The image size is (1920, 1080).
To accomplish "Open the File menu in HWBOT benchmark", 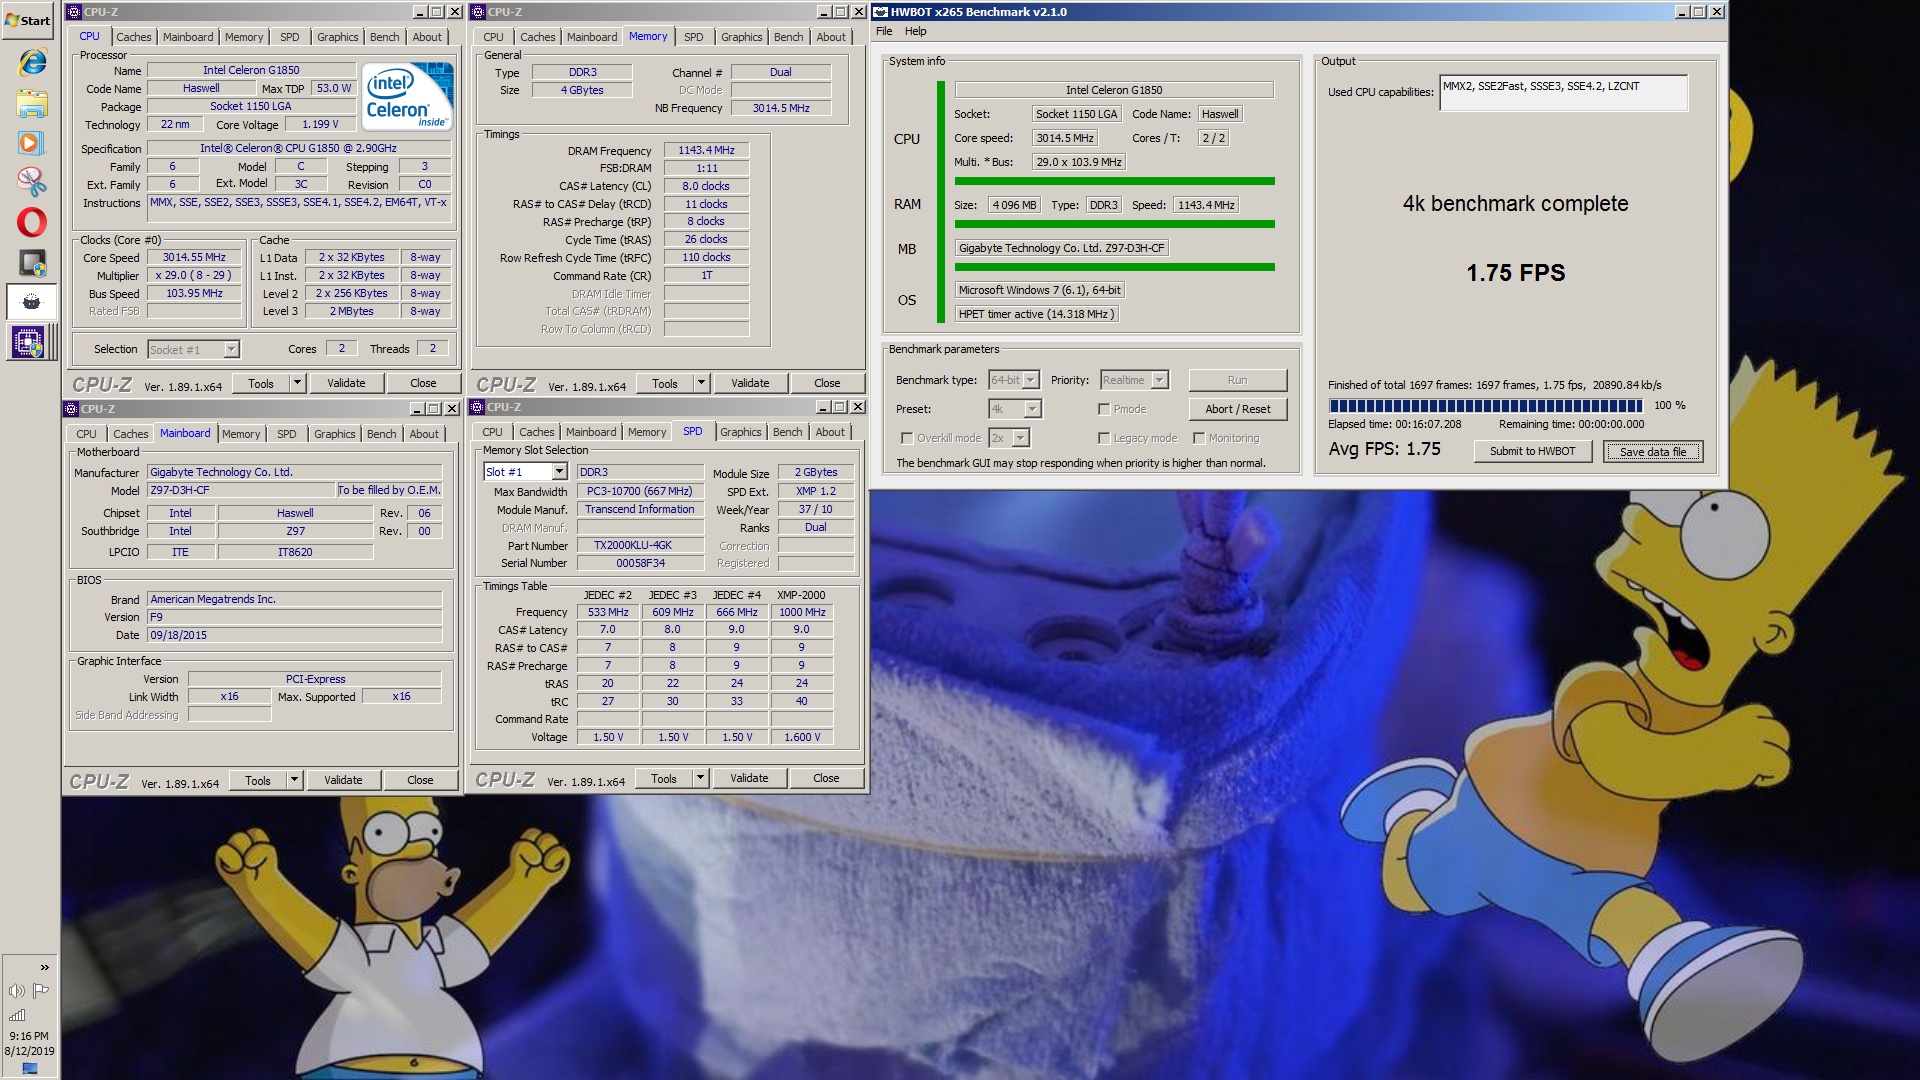I will 884,31.
